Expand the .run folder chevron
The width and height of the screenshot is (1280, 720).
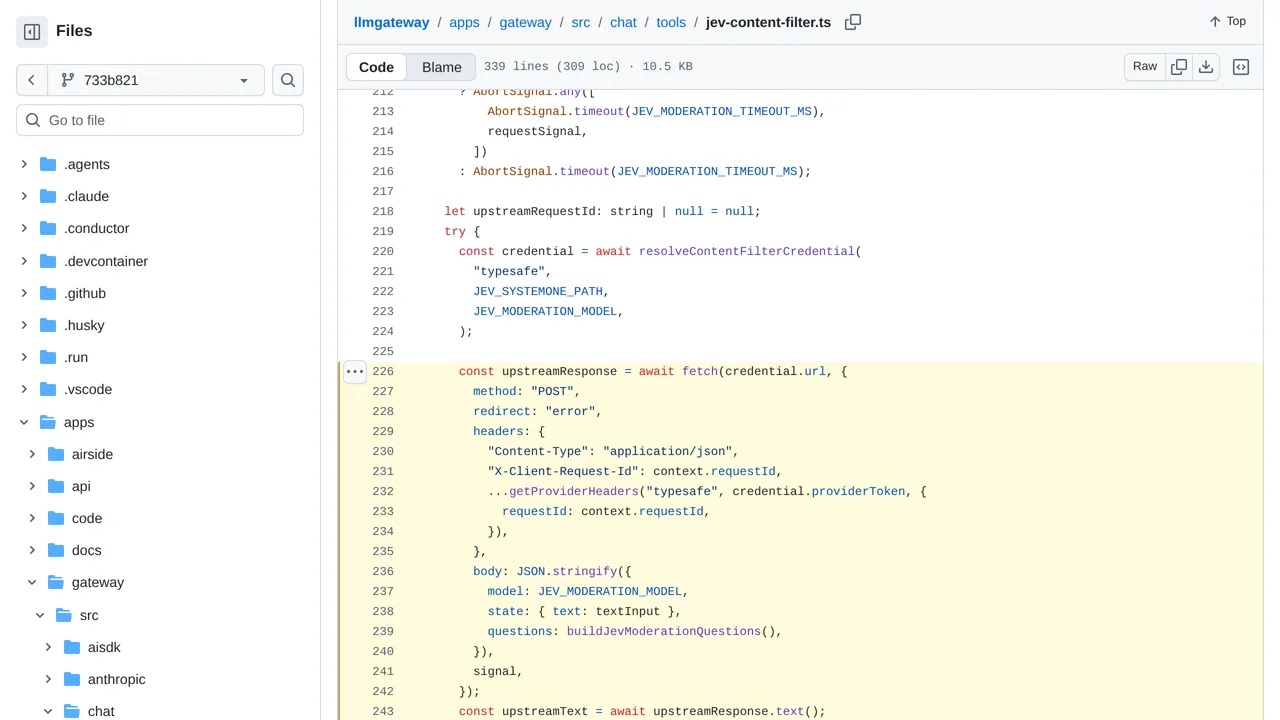pyautogui.click(x=24, y=357)
